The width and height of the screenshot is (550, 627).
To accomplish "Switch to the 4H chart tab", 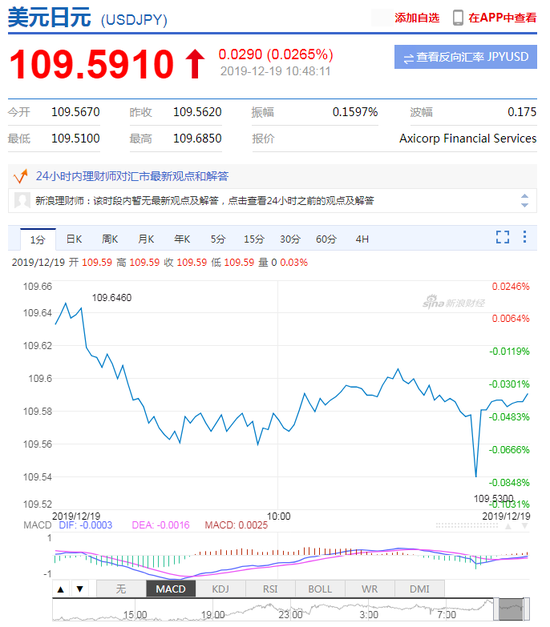I will (x=362, y=239).
